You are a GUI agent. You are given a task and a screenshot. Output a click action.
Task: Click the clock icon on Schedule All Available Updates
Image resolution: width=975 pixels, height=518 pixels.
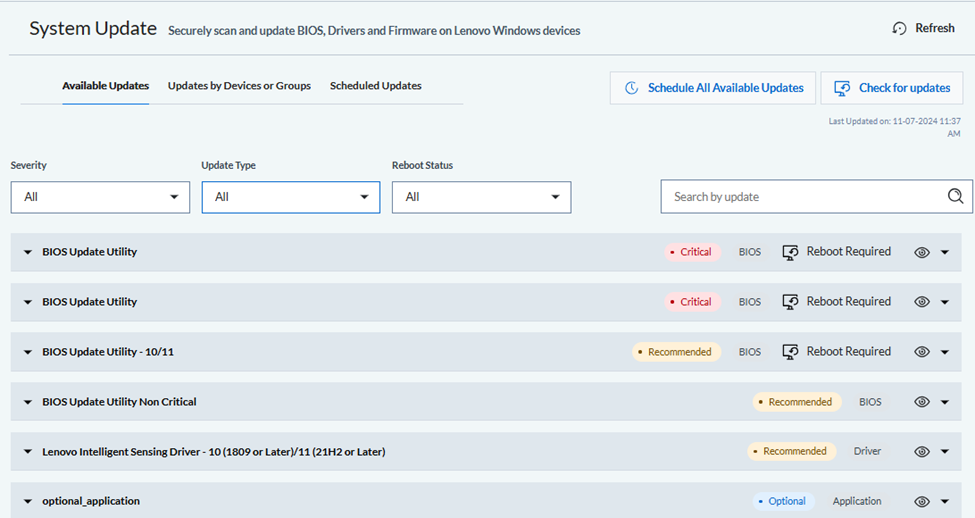pyautogui.click(x=632, y=88)
